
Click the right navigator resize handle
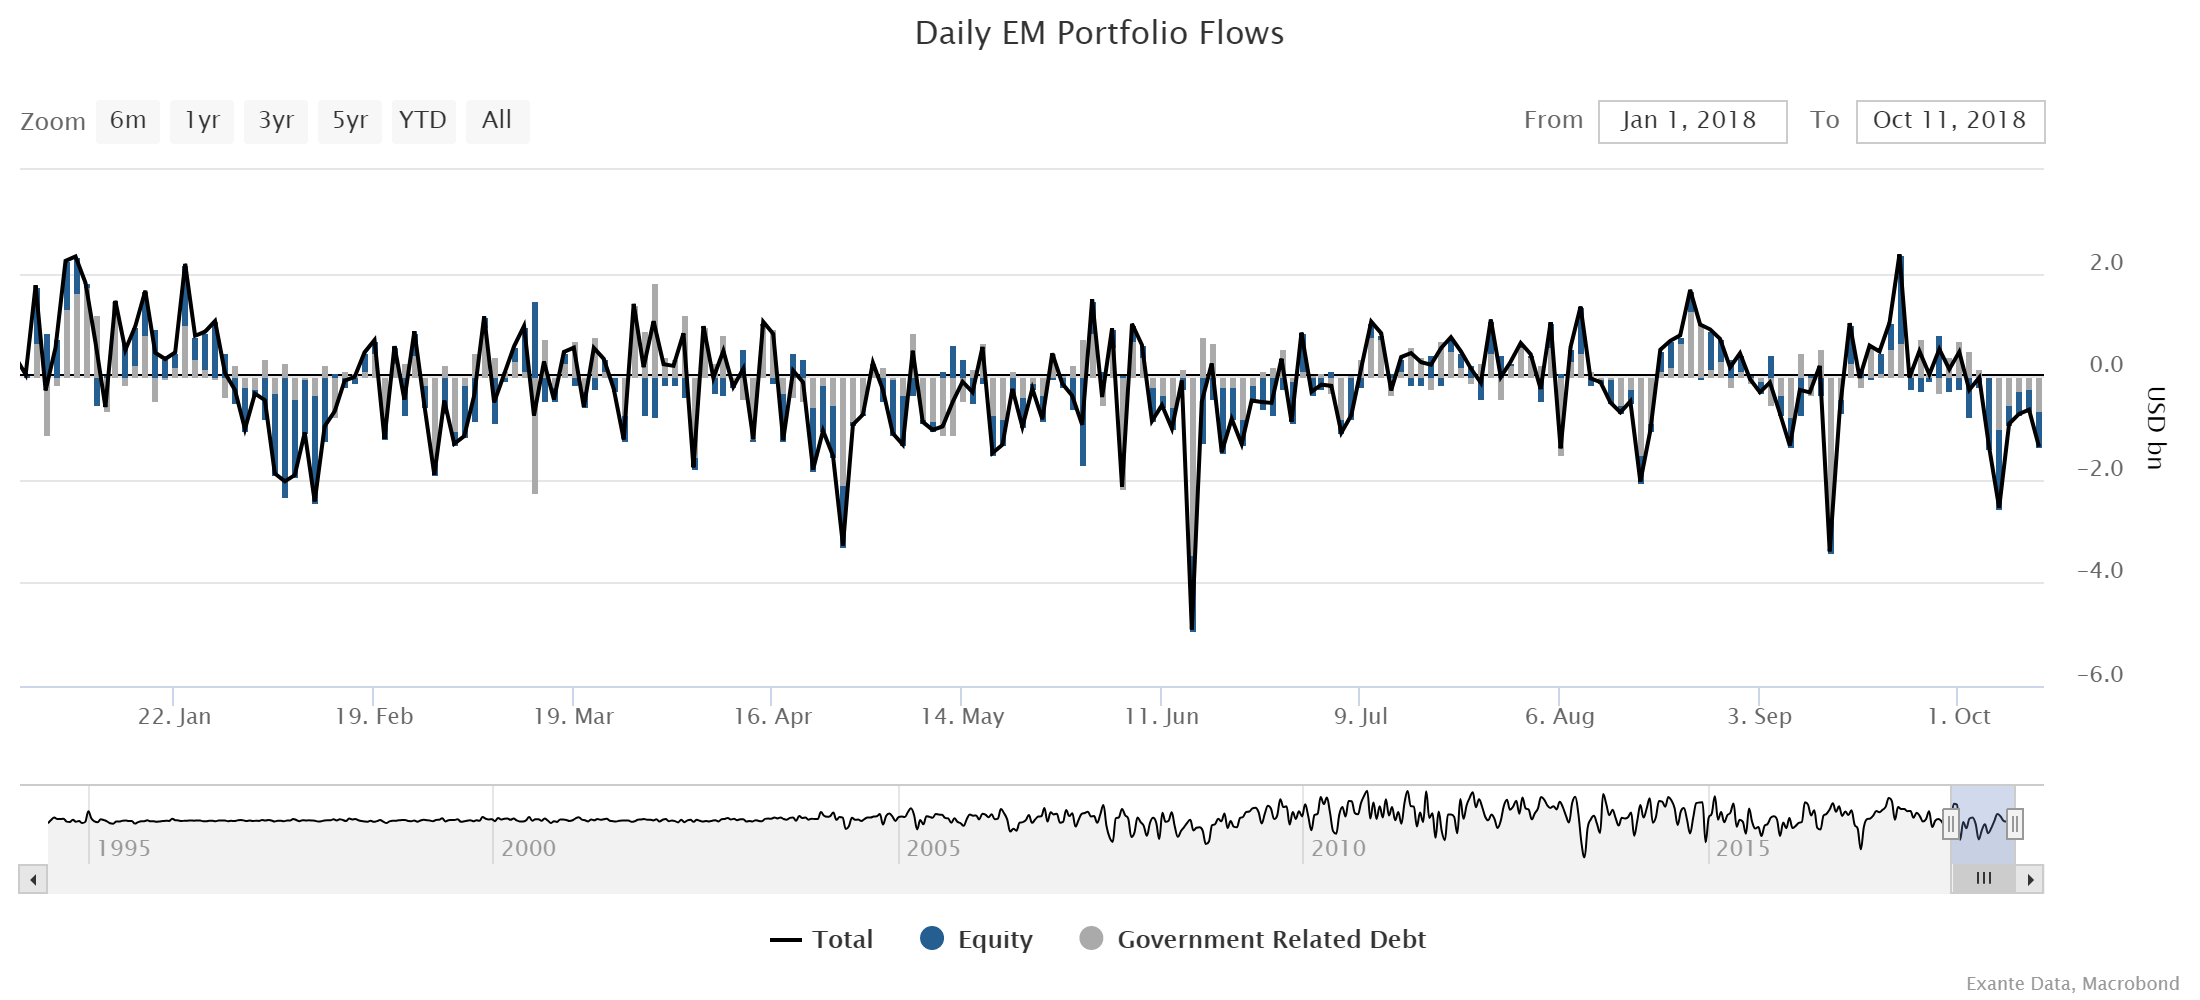click(x=2016, y=824)
